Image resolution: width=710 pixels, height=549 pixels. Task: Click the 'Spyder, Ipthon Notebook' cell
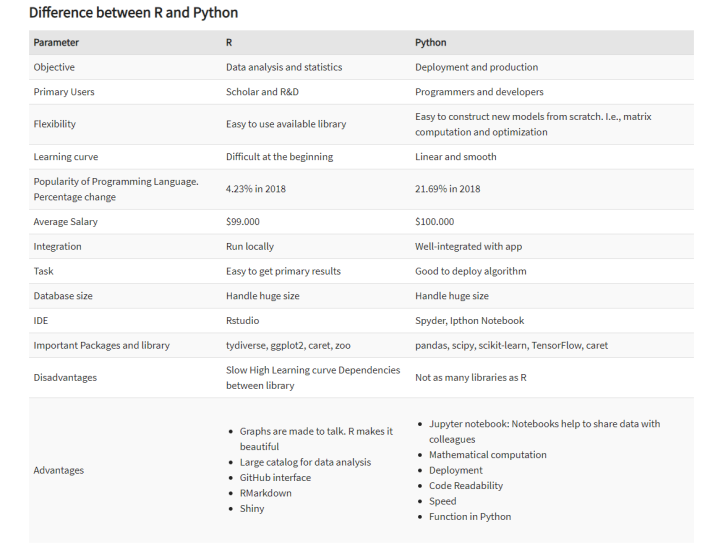(470, 321)
